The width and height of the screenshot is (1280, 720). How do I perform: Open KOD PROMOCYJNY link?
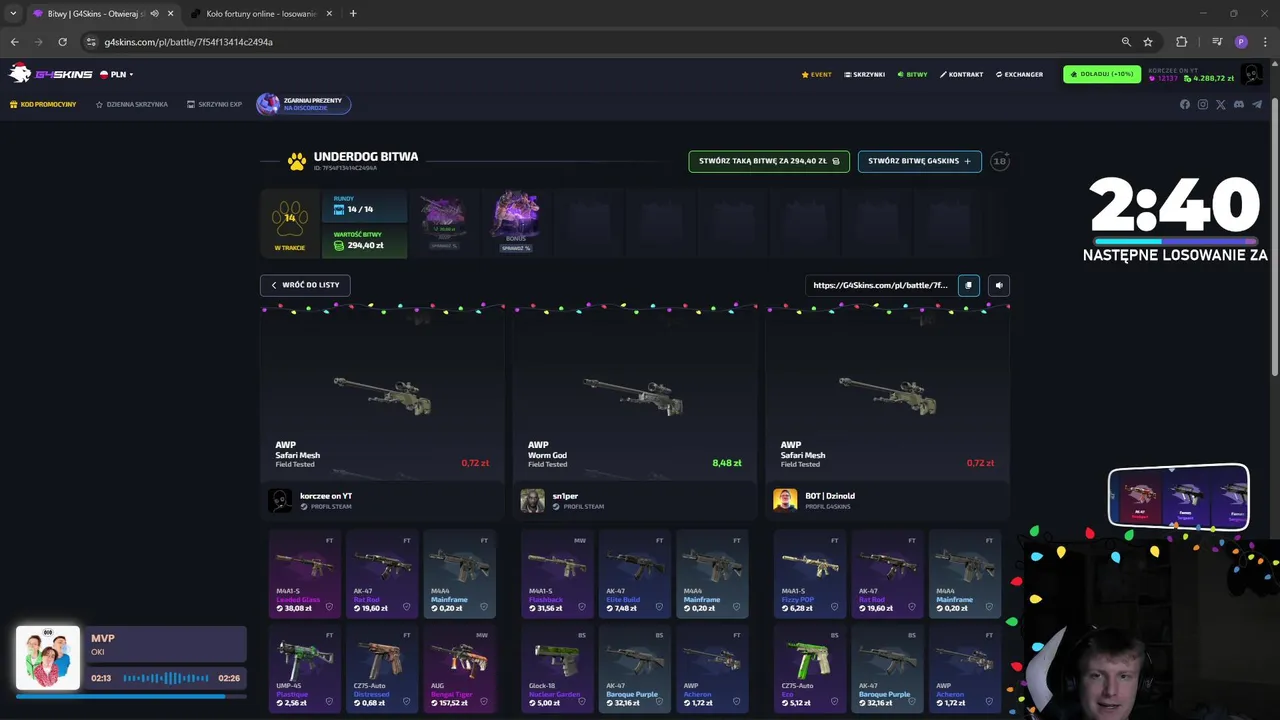43,104
